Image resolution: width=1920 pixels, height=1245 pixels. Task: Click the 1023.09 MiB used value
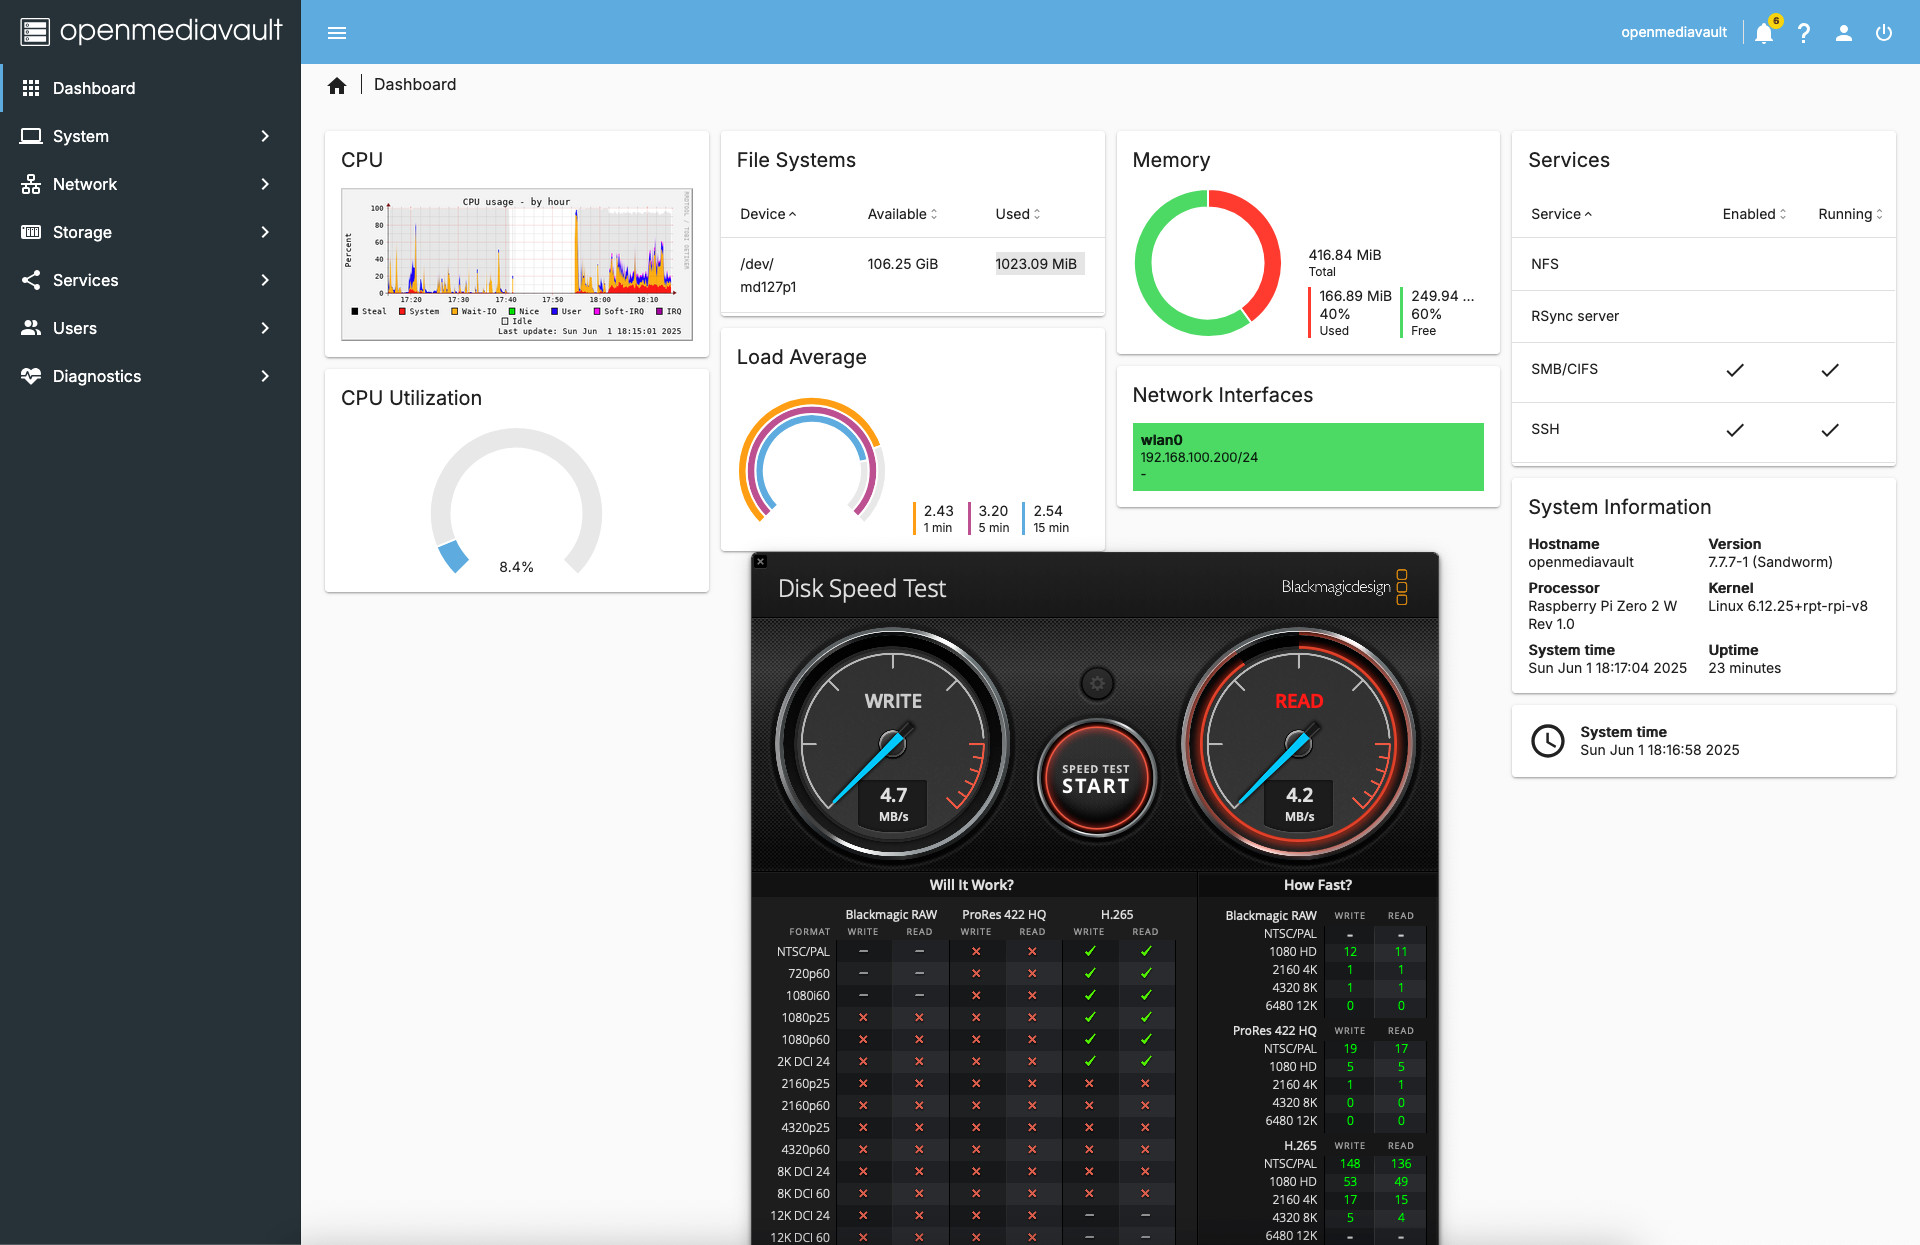(x=1036, y=264)
